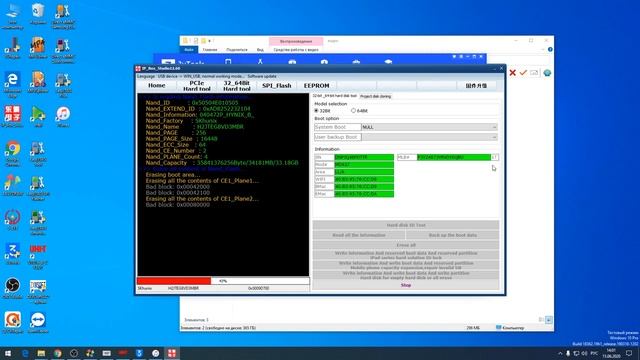Open This PC desktop icon
Screen dimensions: 640x360
[13, 16]
